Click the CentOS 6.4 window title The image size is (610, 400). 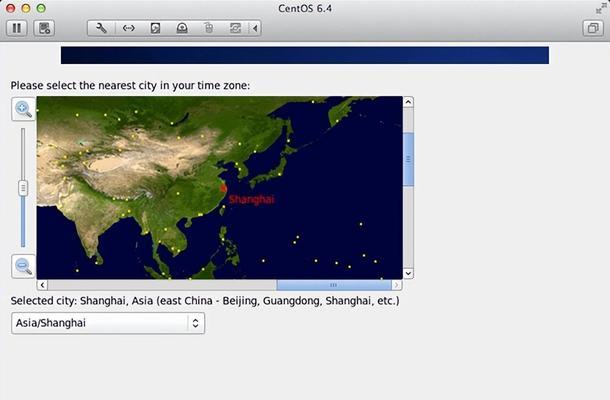point(305,8)
